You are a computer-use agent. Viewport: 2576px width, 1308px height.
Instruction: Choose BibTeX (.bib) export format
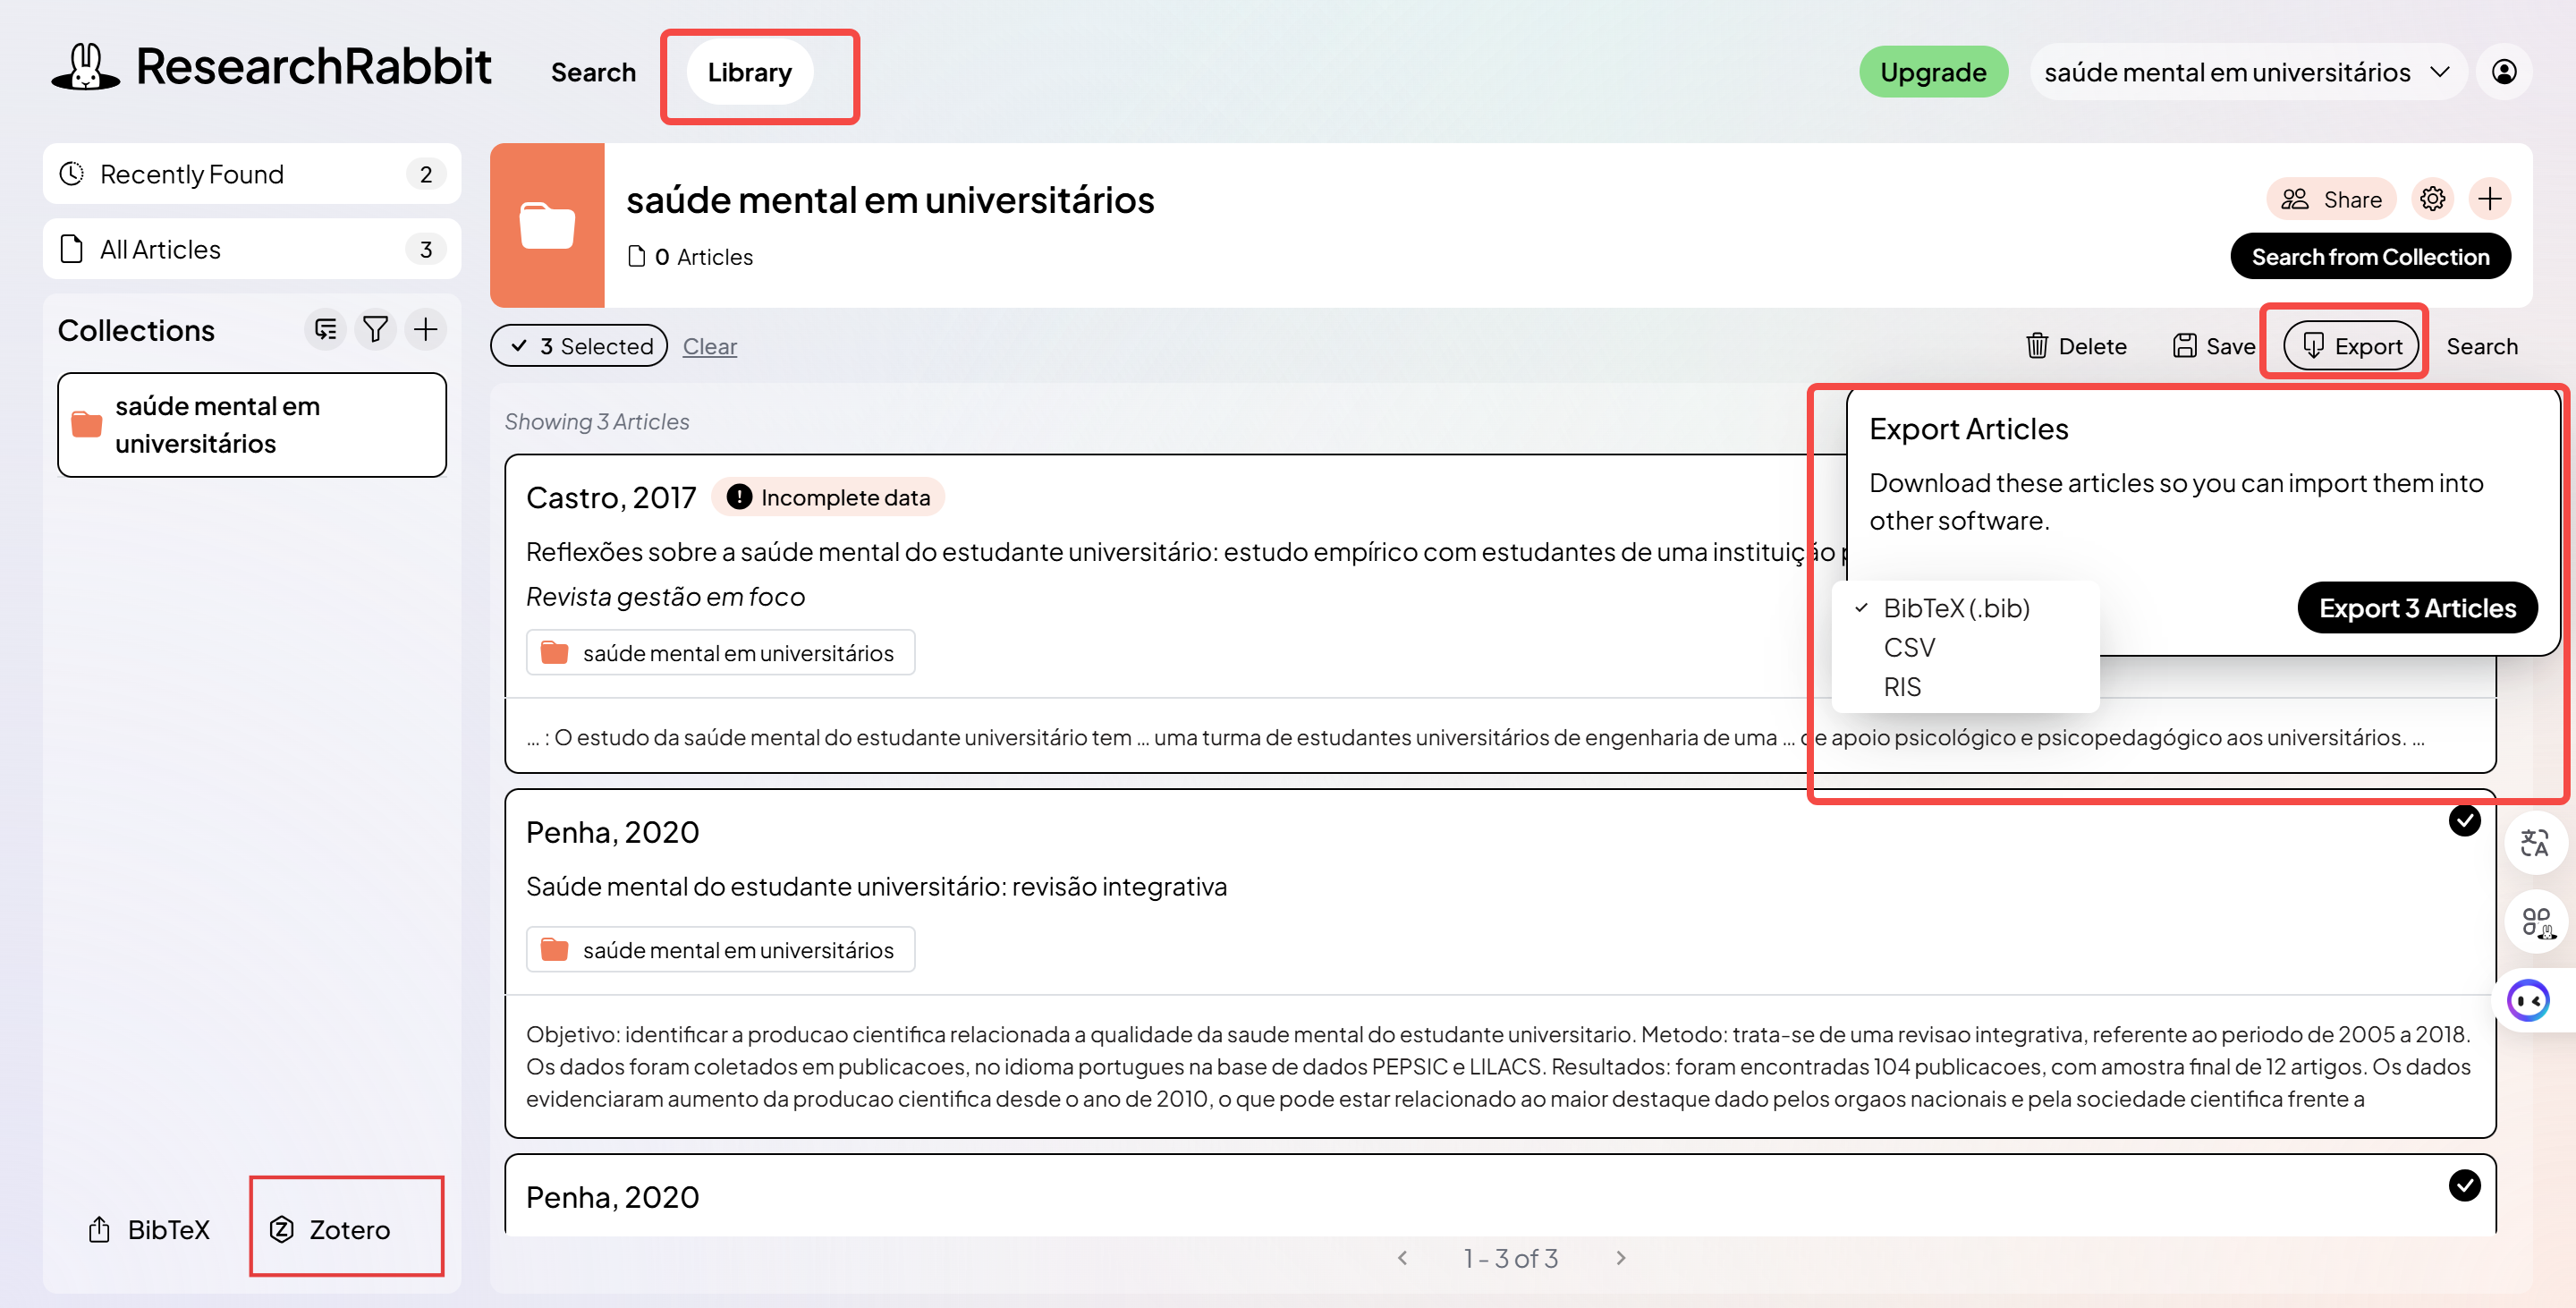point(1955,608)
